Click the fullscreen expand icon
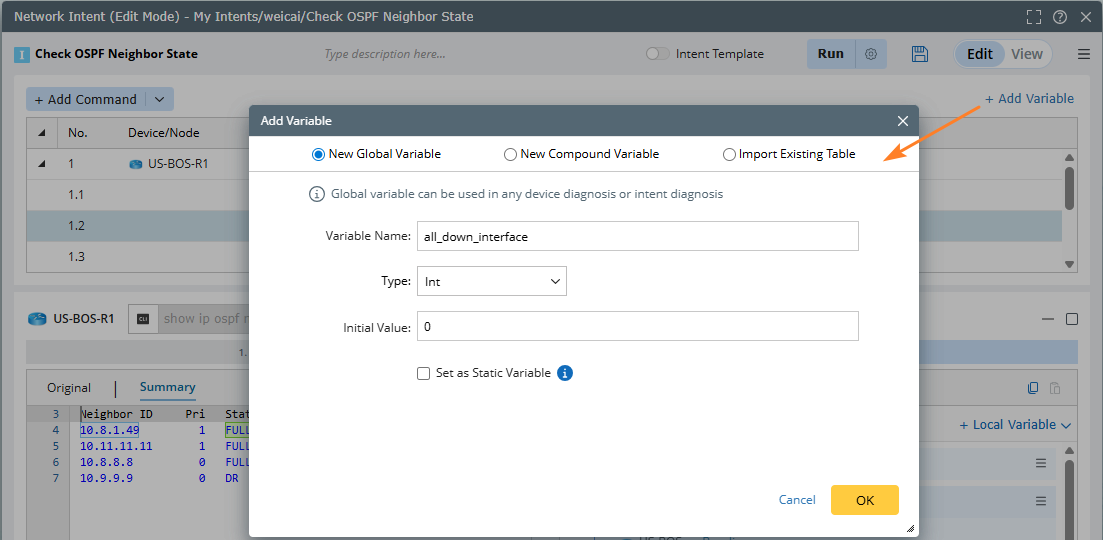 pyautogui.click(x=1034, y=17)
